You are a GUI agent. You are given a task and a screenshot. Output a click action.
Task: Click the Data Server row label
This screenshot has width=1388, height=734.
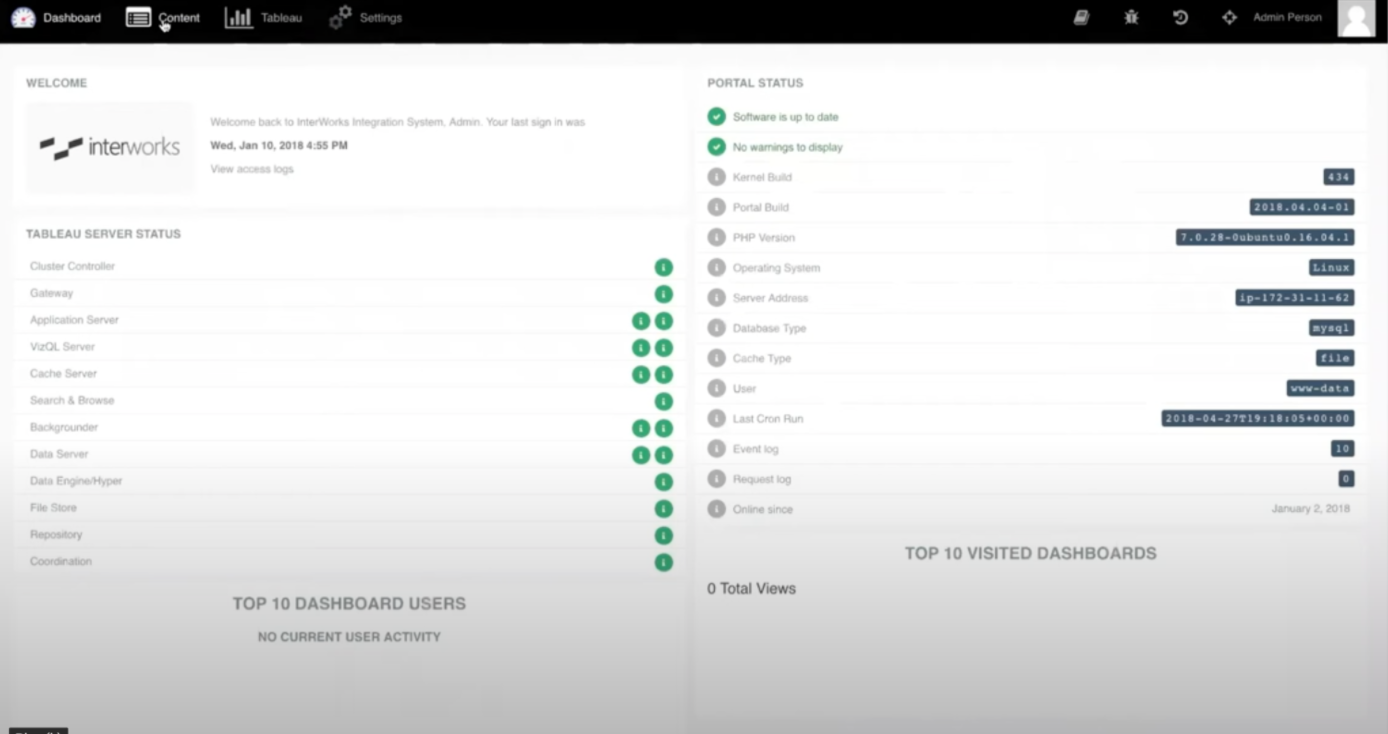pyautogui.click(x=59, y=454)
